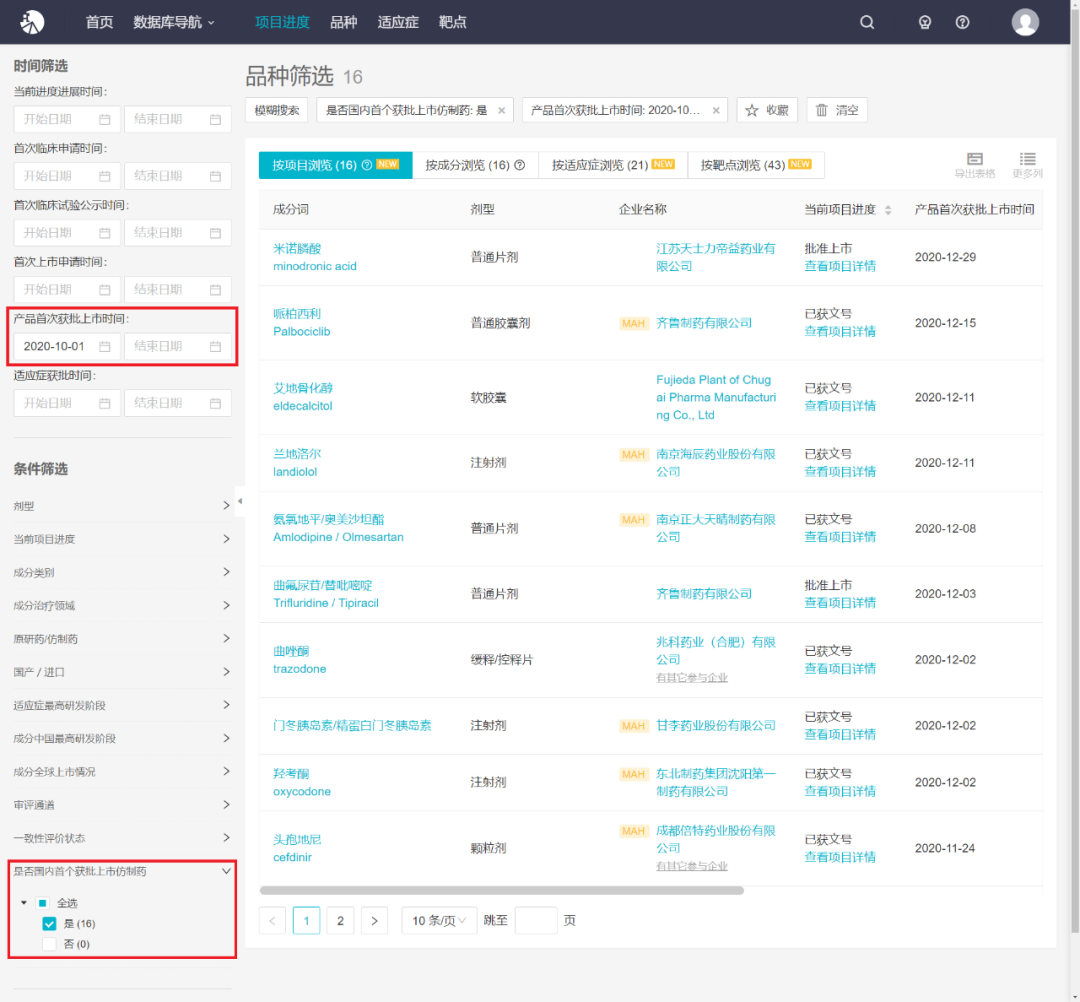
Task: Open the 项目进度 navigation item
Action: (282, 22)
